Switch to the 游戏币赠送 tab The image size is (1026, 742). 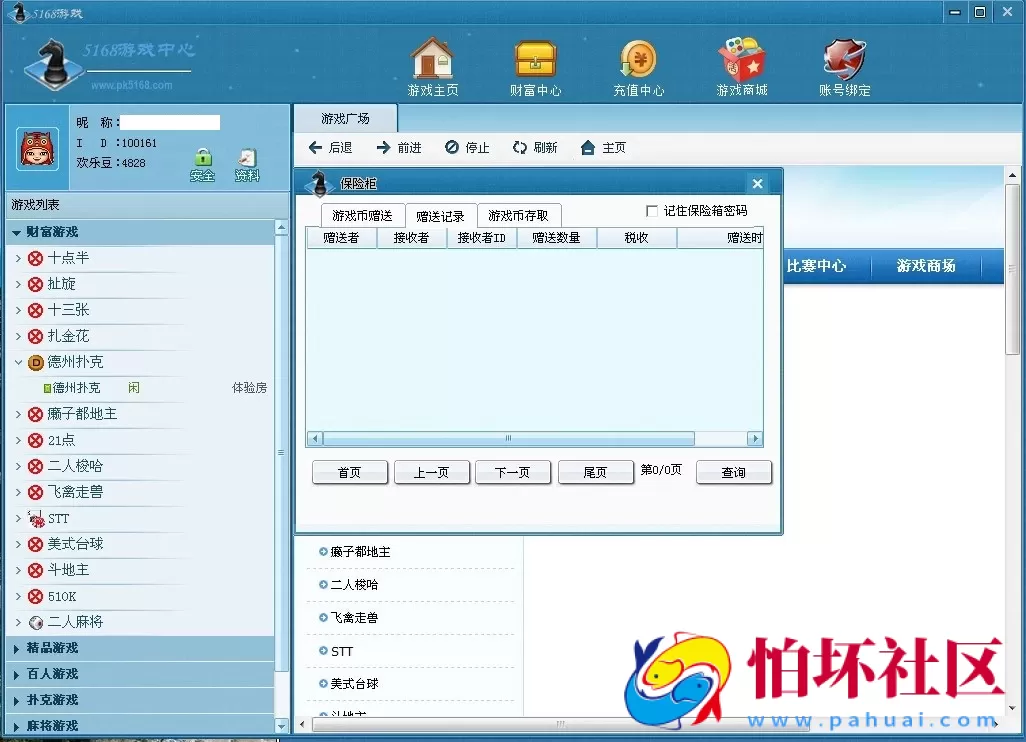[362, 216]
